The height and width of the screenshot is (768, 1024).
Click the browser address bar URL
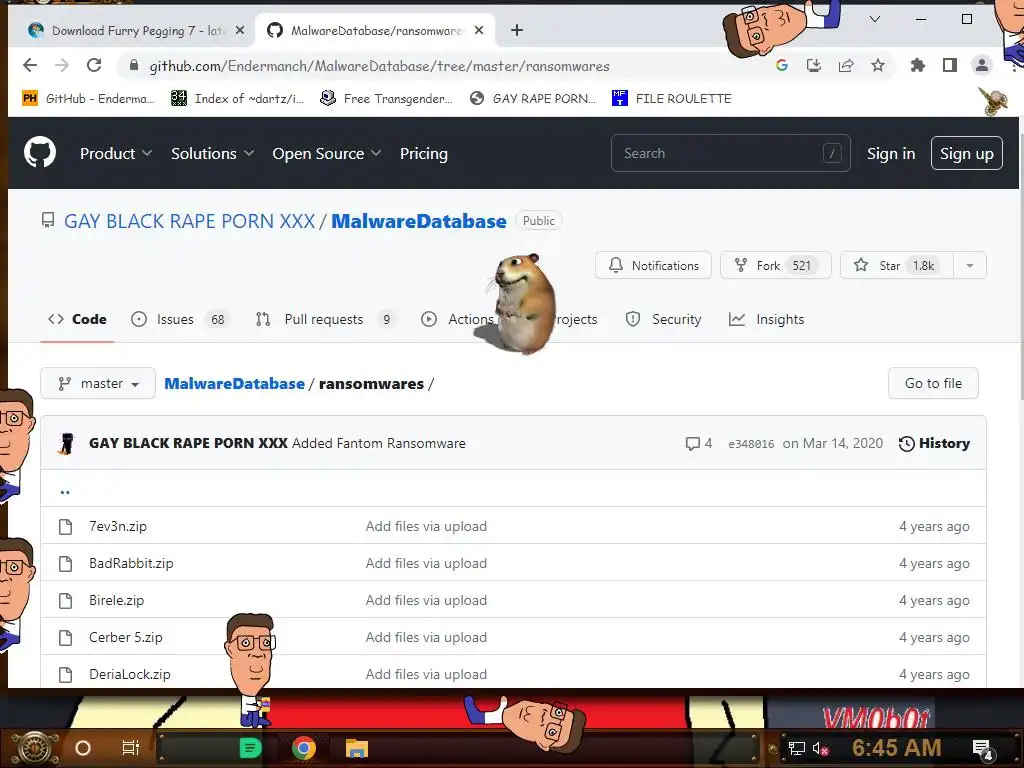tap(379, 66)
